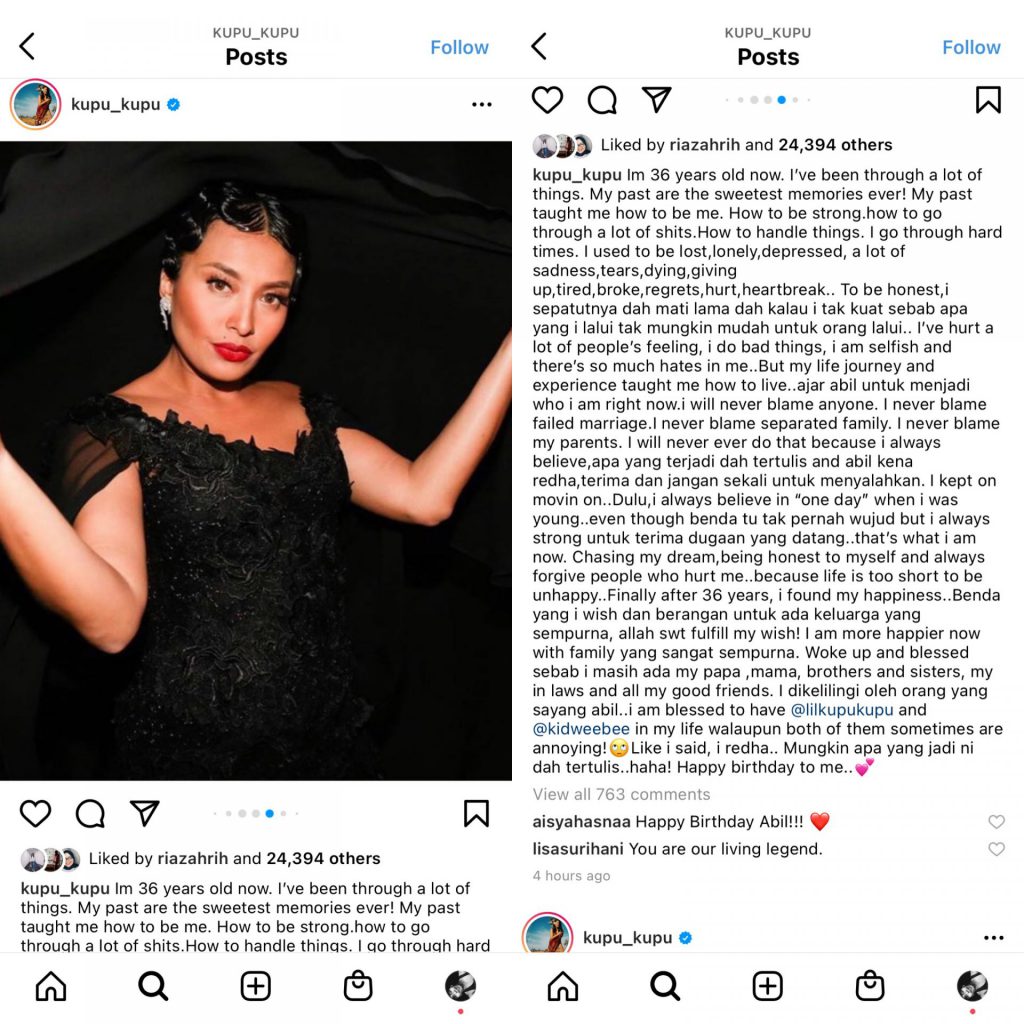The height and width of the screenshot is (1024, 1024).
Task: Open Shop bag icon in left bottom bar
Action: point(358,986)
